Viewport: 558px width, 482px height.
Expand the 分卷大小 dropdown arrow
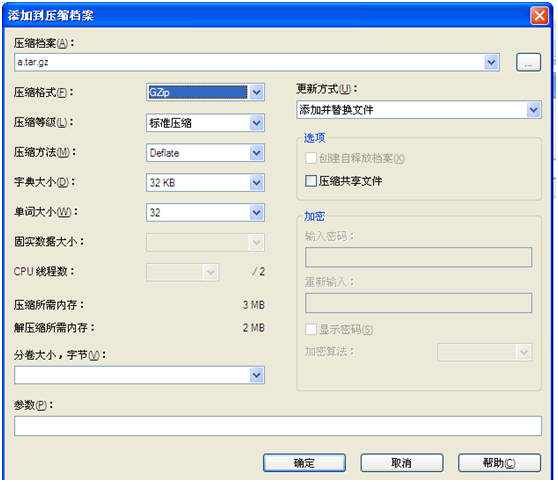click(x=257, y=375)
